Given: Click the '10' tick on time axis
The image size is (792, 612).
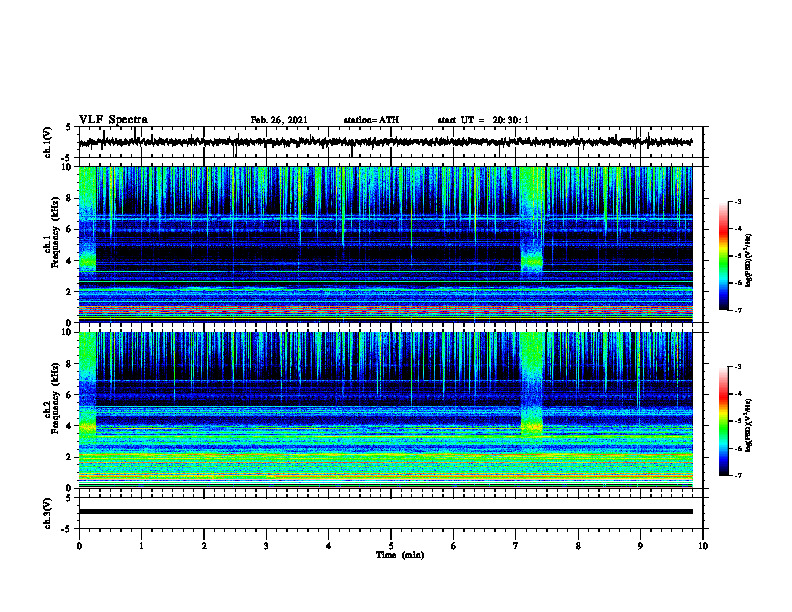Looking at the screenshot, I should [x=703, y=546].
